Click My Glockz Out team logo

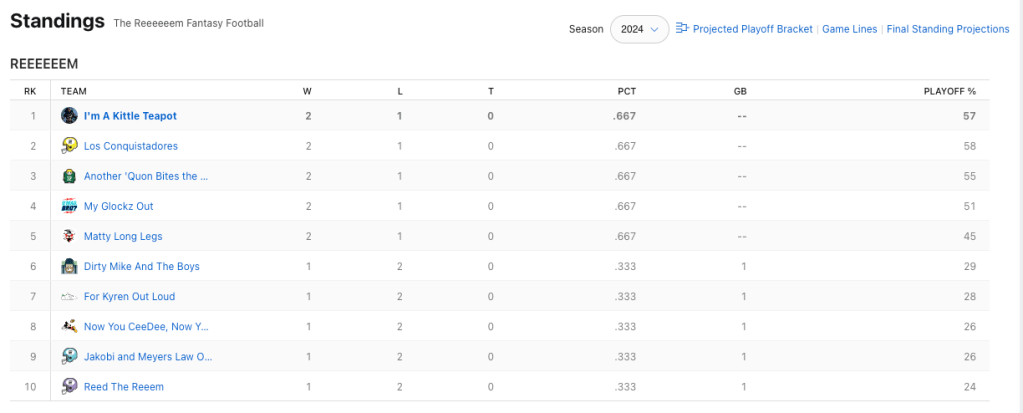(x=69, y=206)
